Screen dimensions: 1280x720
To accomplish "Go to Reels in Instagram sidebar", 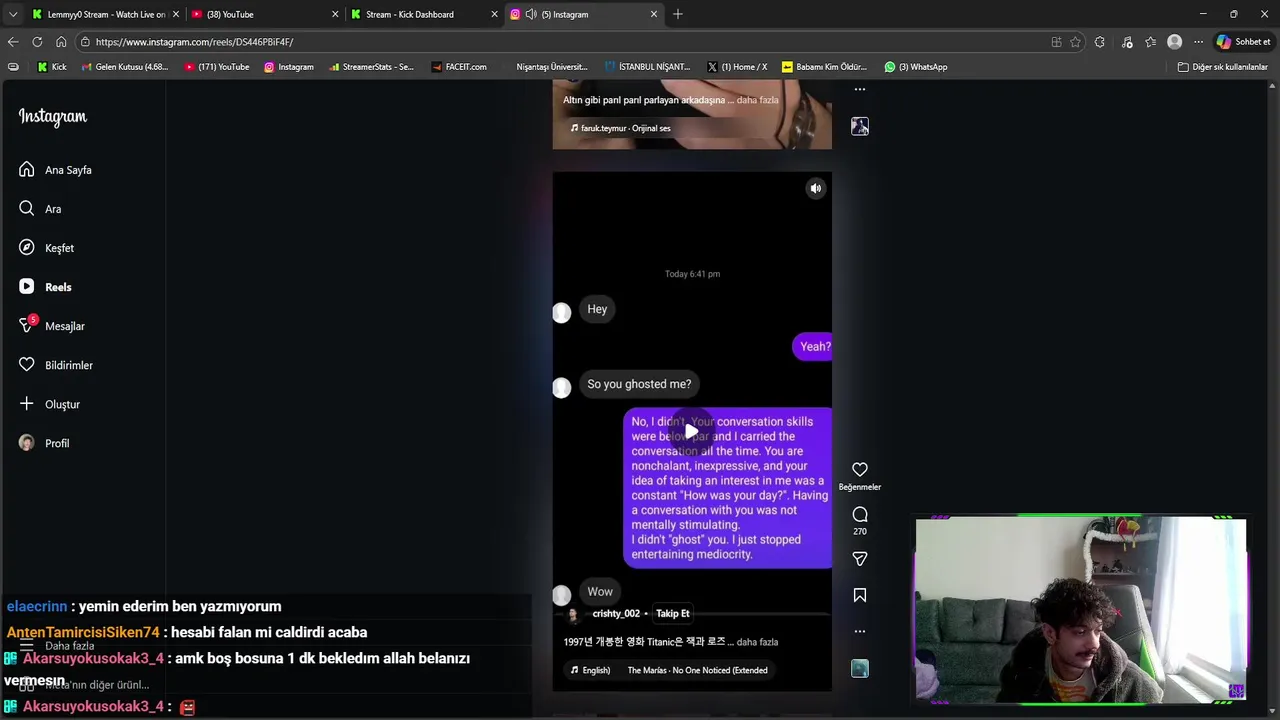I will [x=45, y=287].
